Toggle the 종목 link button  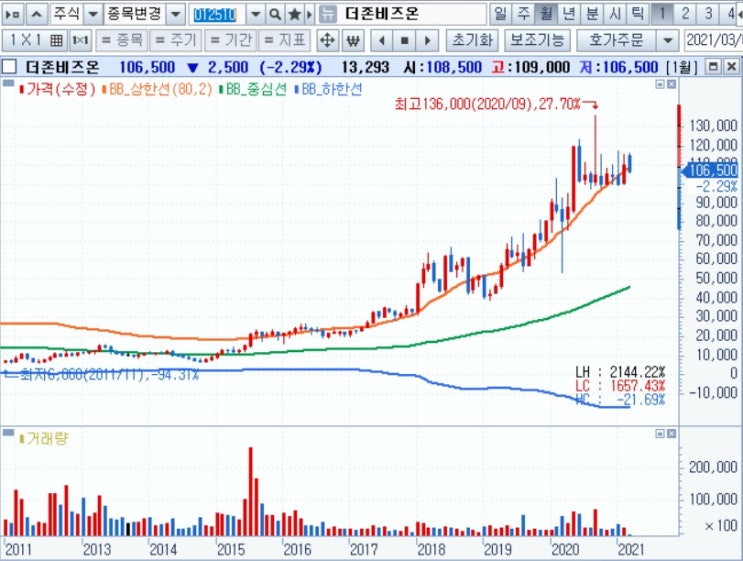click(x=122, y=40)
